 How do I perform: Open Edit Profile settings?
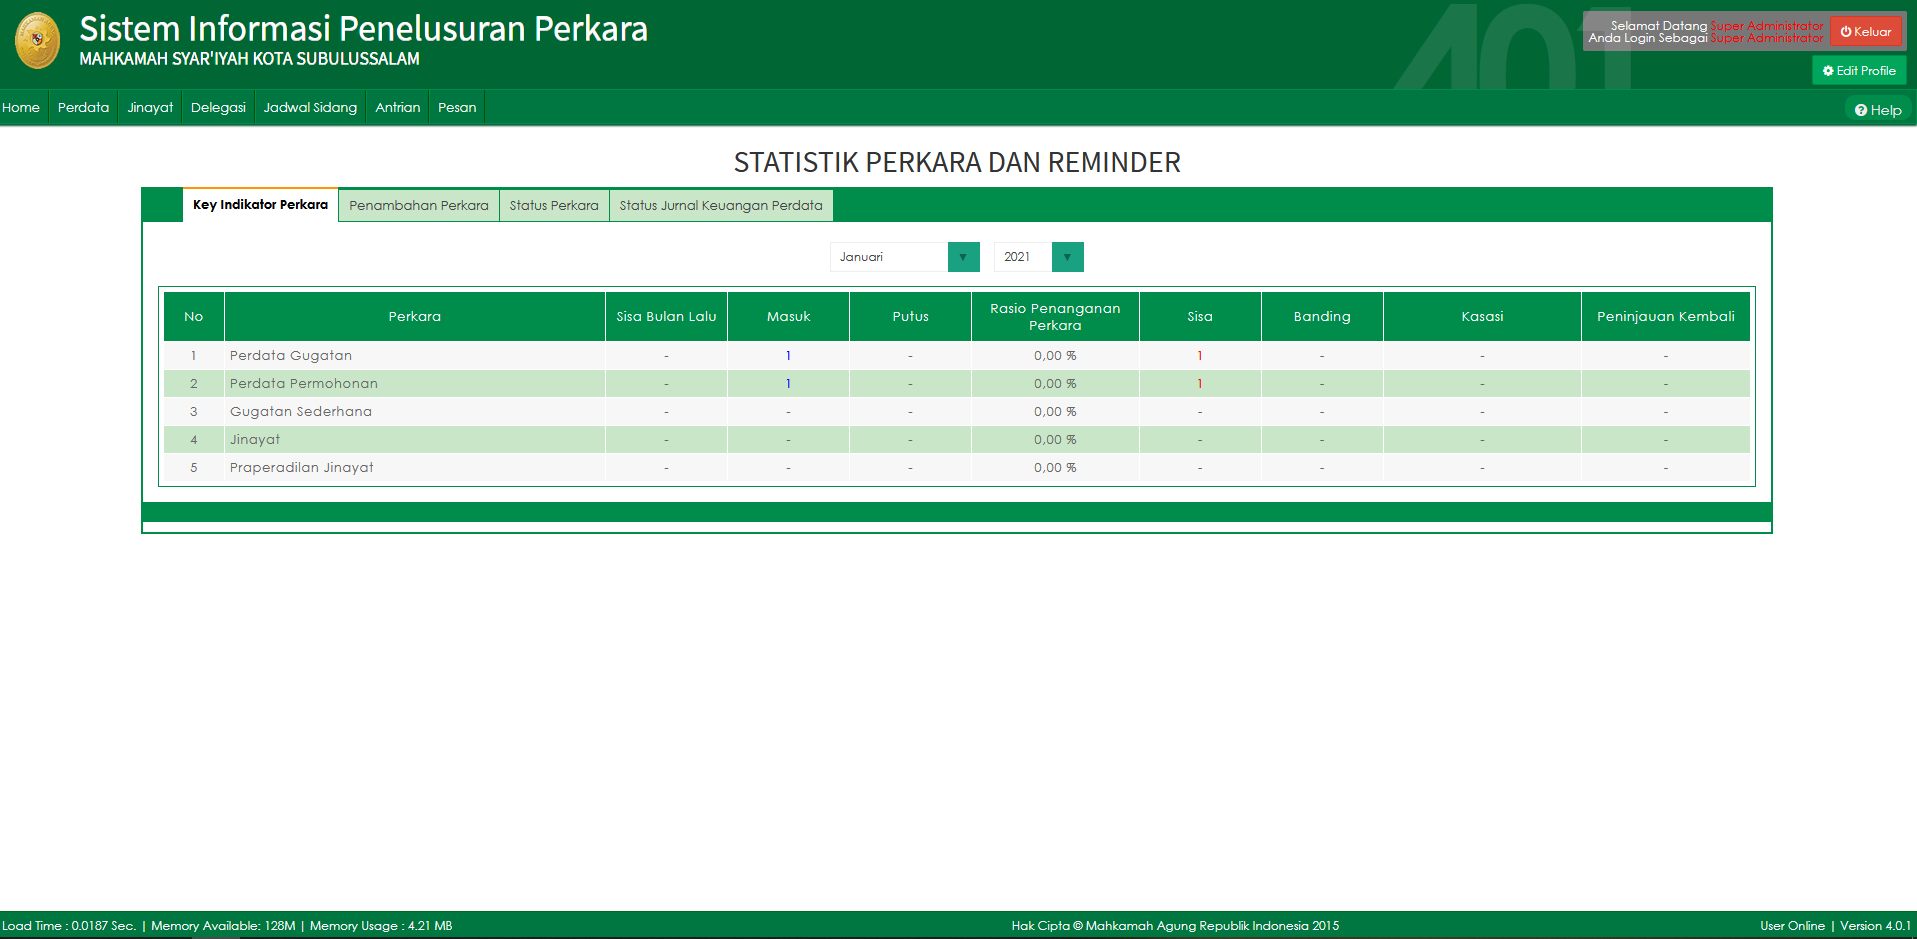pyautogui.click(x=1859, y=71)
